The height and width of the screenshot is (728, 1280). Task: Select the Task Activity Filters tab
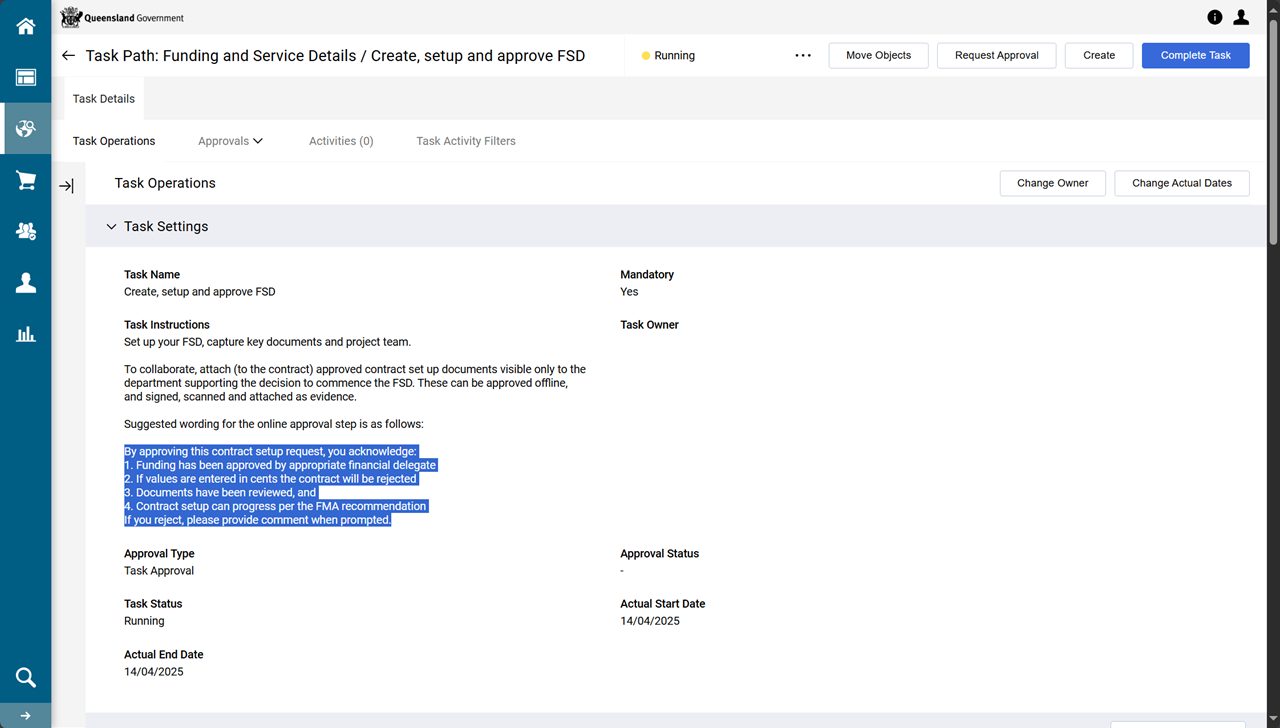point(466,141)
